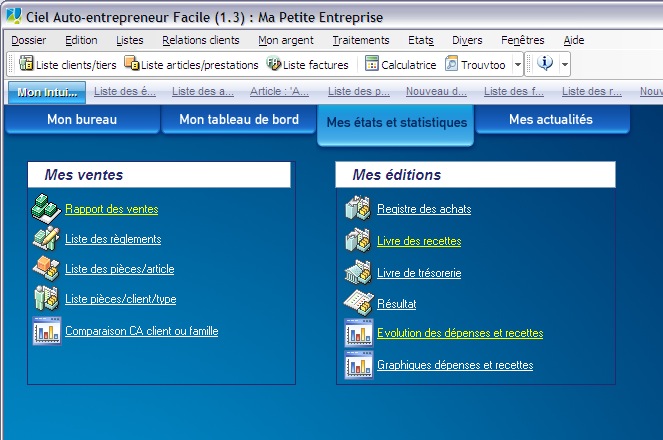Open the Calculatrice icon in toolbar
The image size is (663, 440).
372,63
